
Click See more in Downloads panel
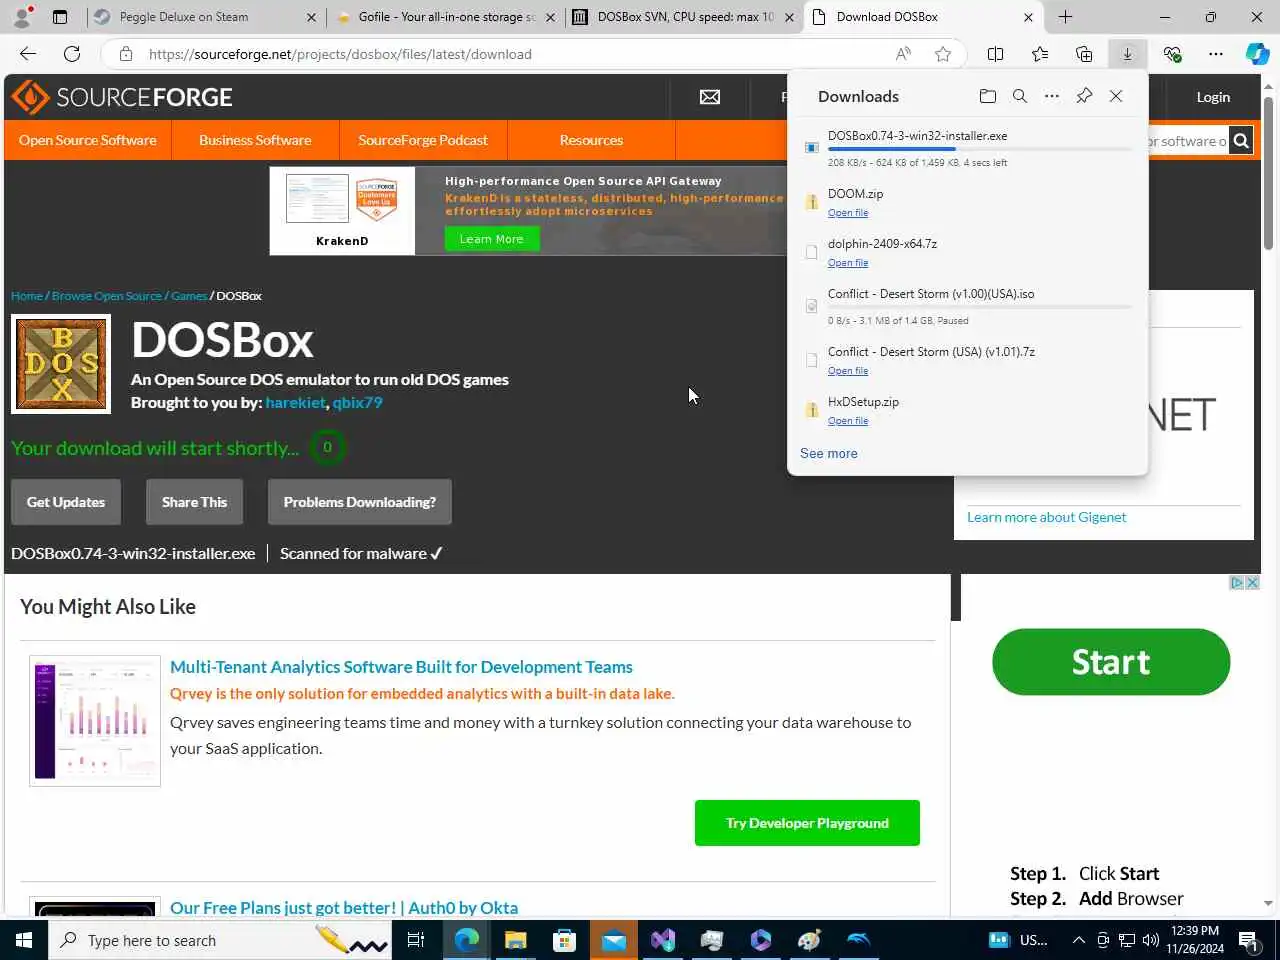tap(829, 453)
